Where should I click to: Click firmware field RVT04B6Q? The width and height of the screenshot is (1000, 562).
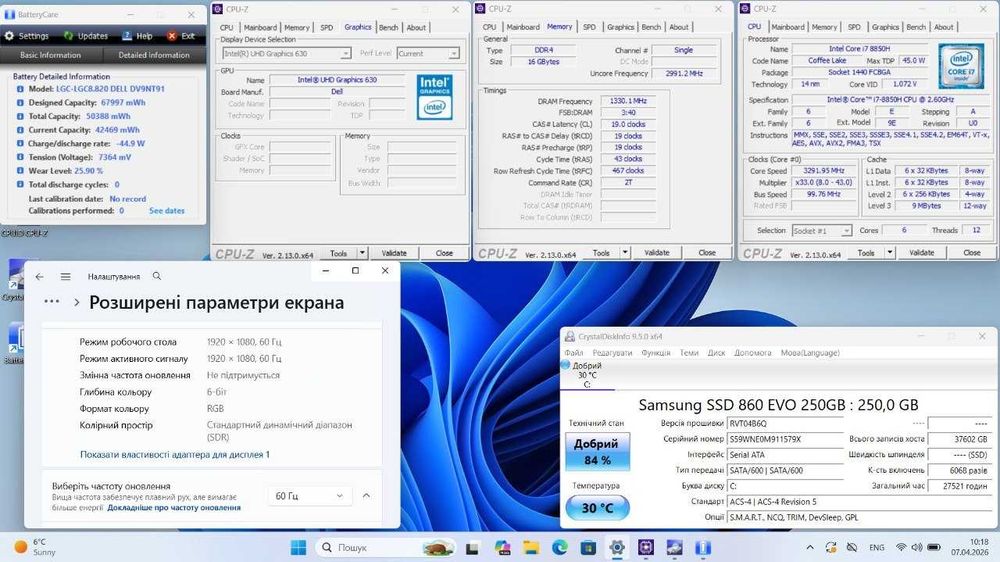[x=785, y=423]
